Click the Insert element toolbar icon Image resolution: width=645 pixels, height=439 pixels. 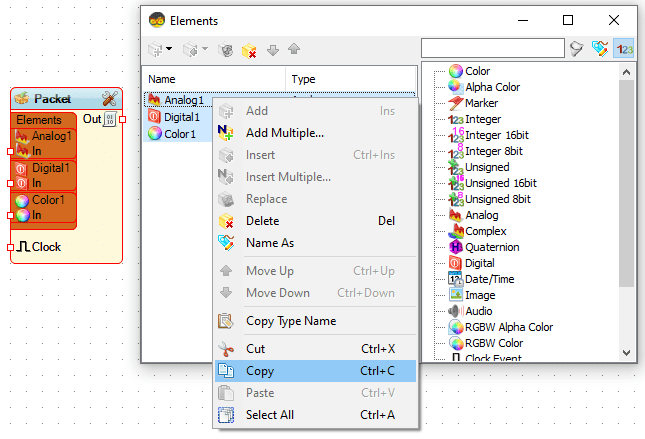[190, 50]
